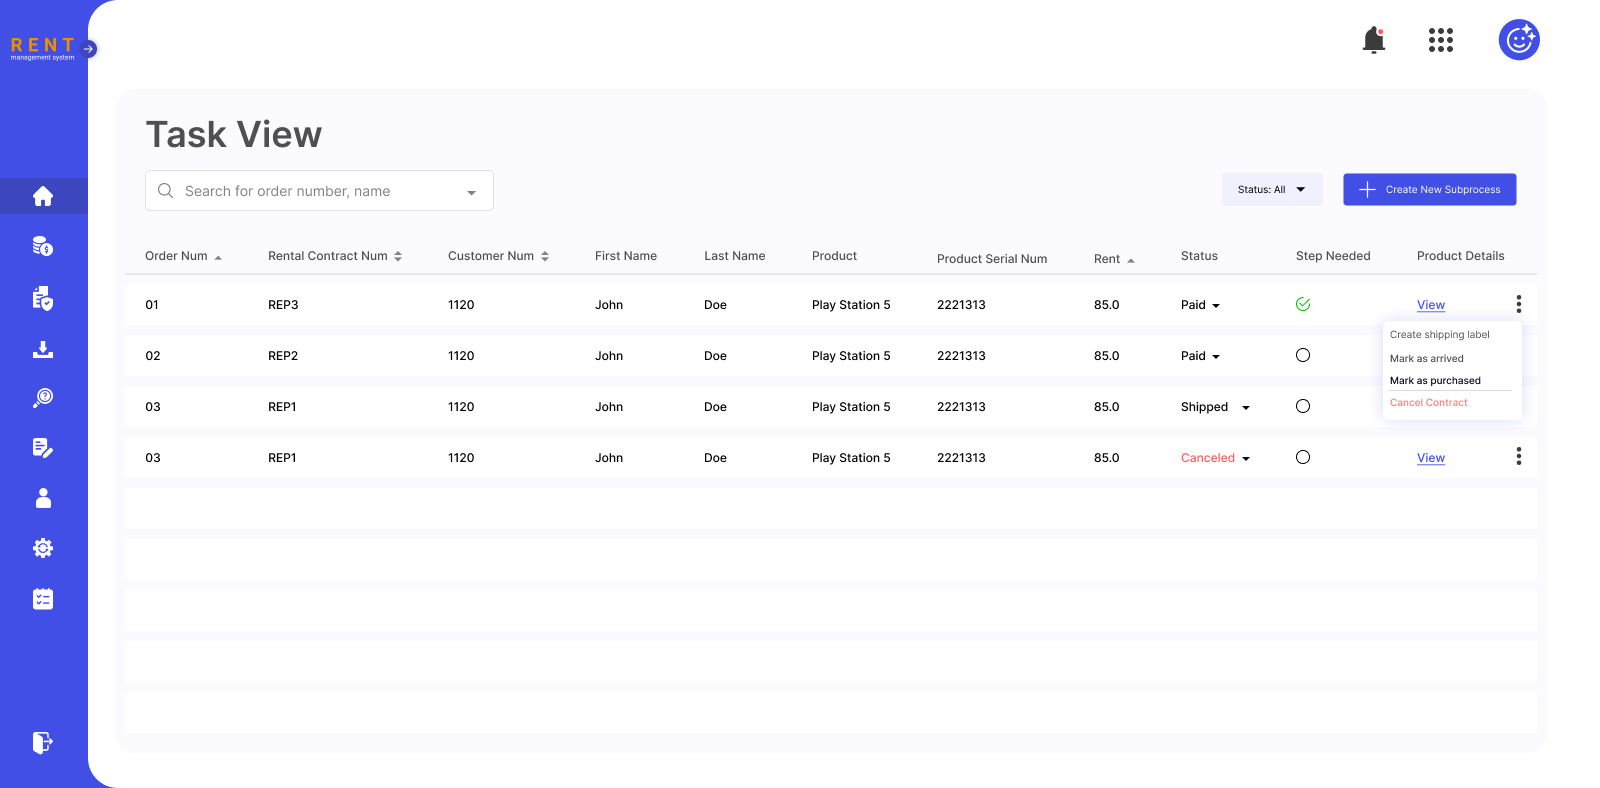This screenshot has height=788, width=1600.
Task: Open the user profile avatar
Action: point(1518,40)
